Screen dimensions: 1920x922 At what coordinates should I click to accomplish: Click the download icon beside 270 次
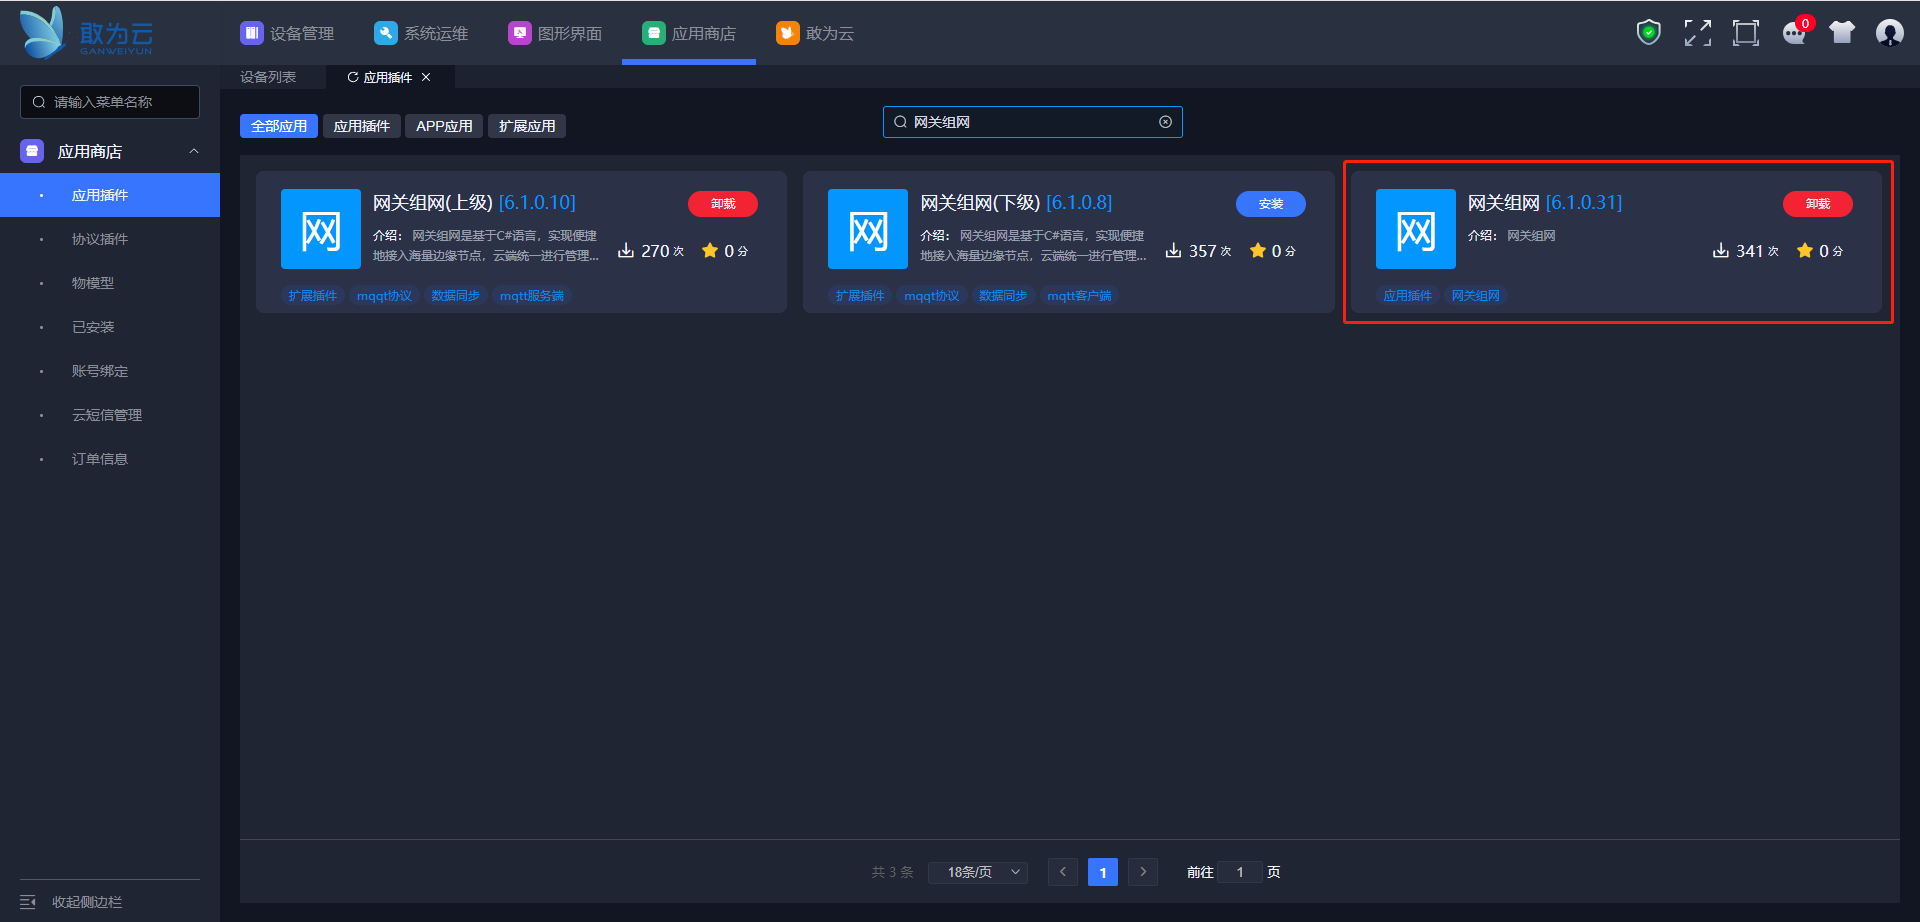[626, 250]
